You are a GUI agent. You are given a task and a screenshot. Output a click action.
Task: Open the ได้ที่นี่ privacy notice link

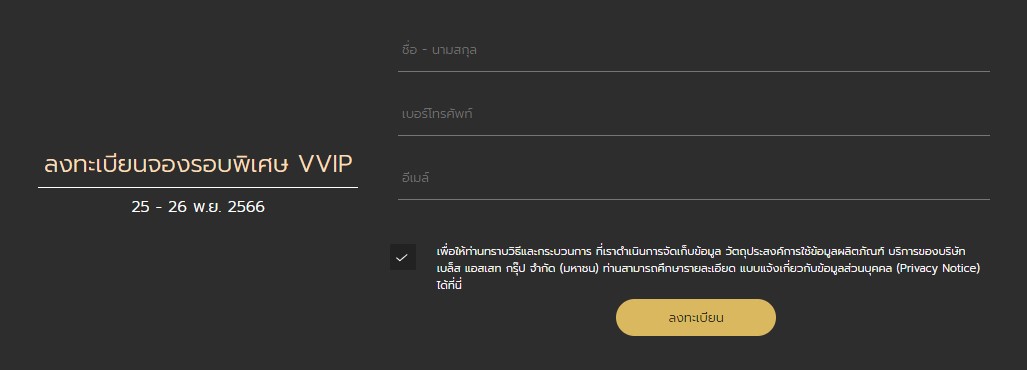click(x=449, y=286)
